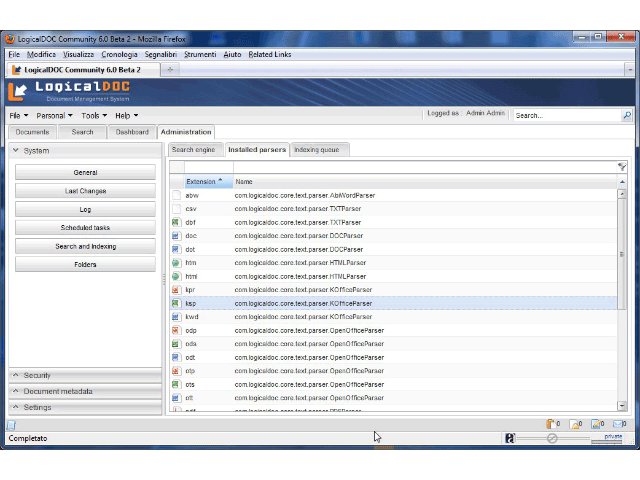The image size is (640, 480).
Task: Open the Tools dropdown menu
Action: [x=94, y=116]
